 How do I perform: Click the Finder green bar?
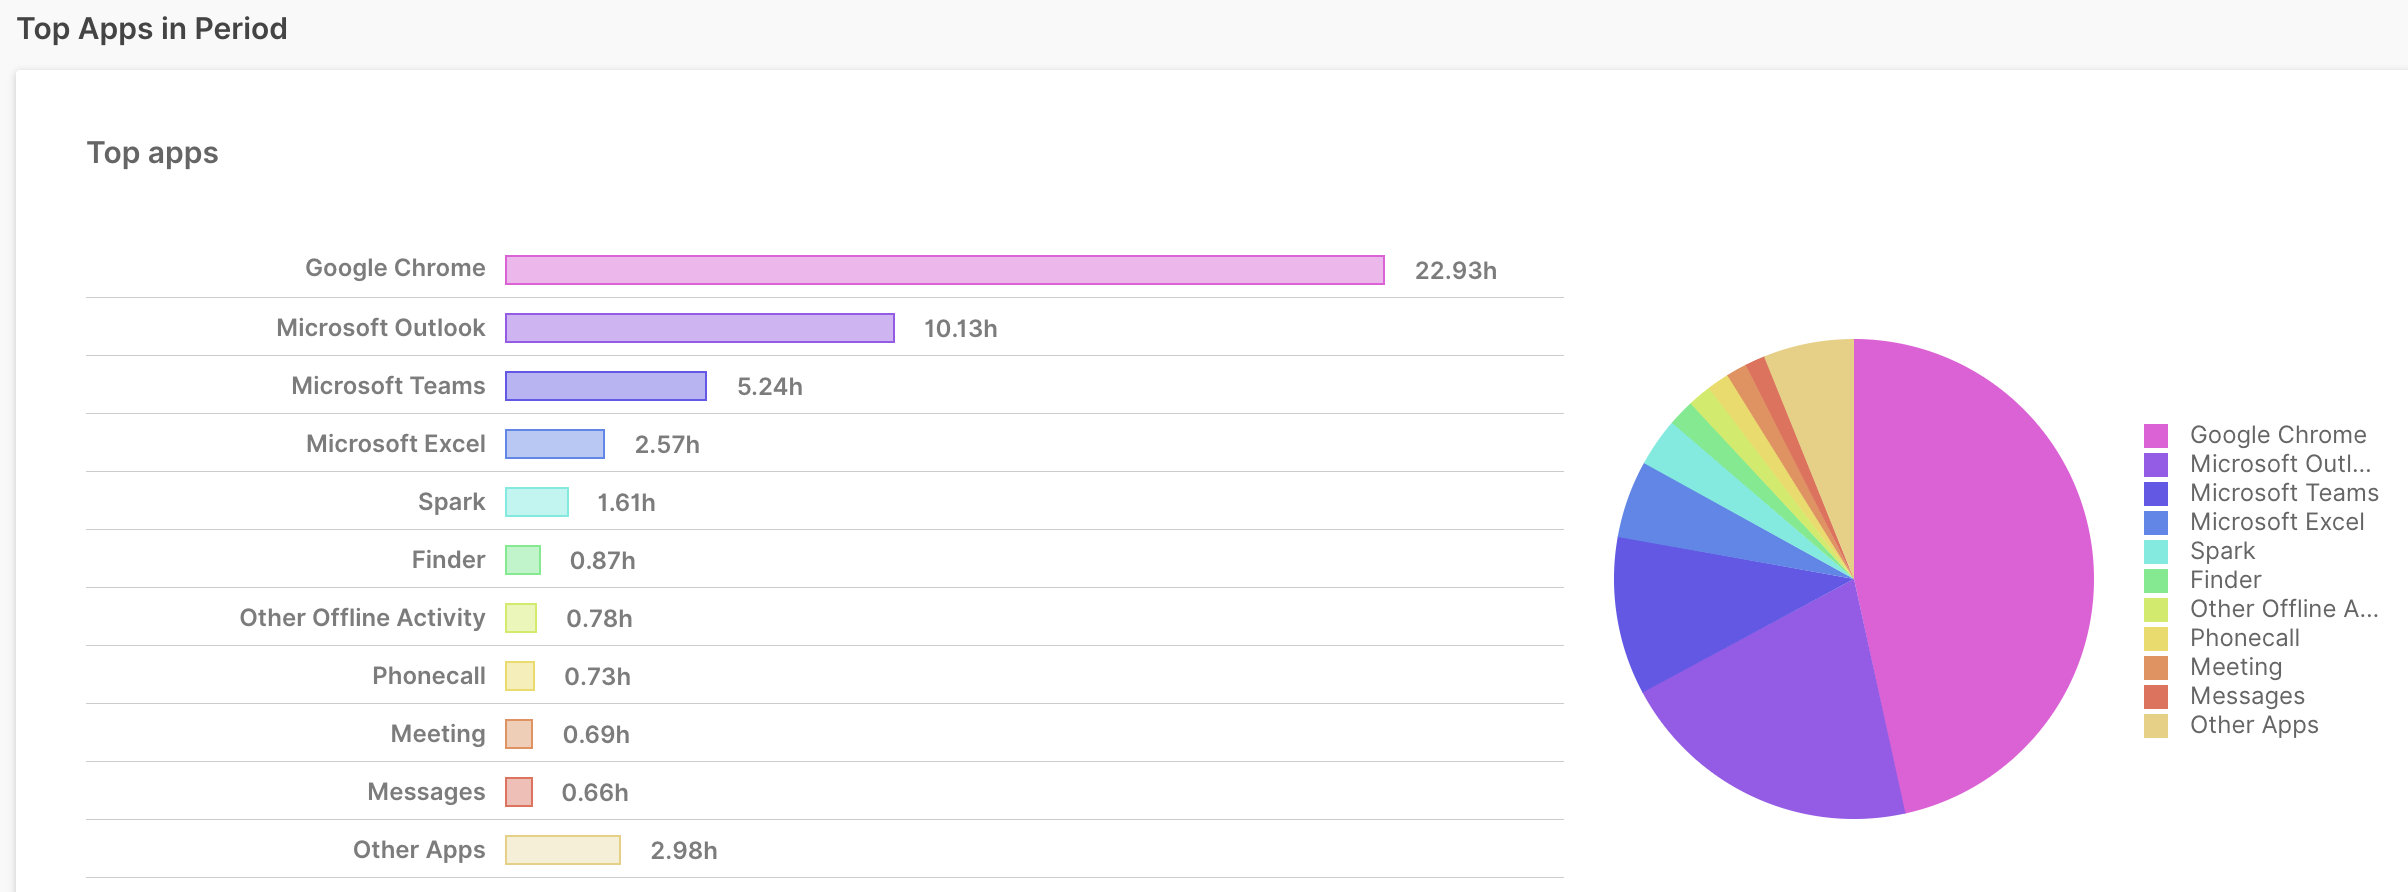(x=523, y=560)
